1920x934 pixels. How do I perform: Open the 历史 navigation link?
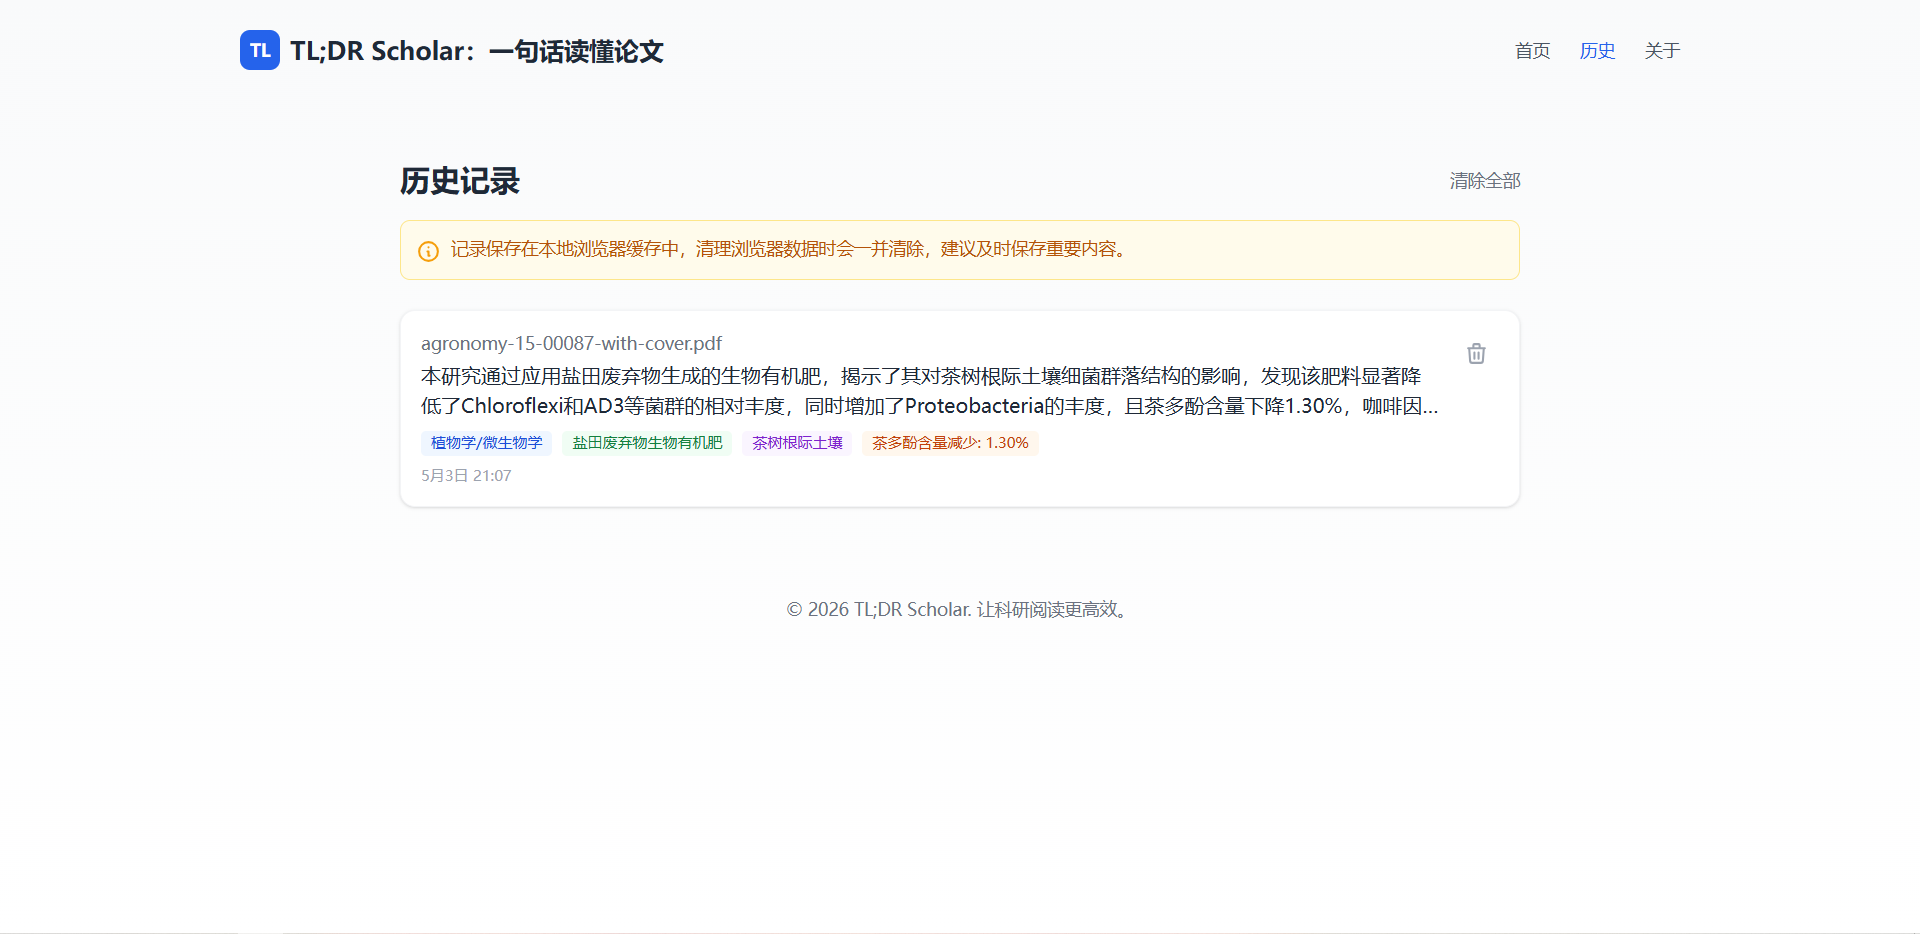click(x=1597, y=51)
